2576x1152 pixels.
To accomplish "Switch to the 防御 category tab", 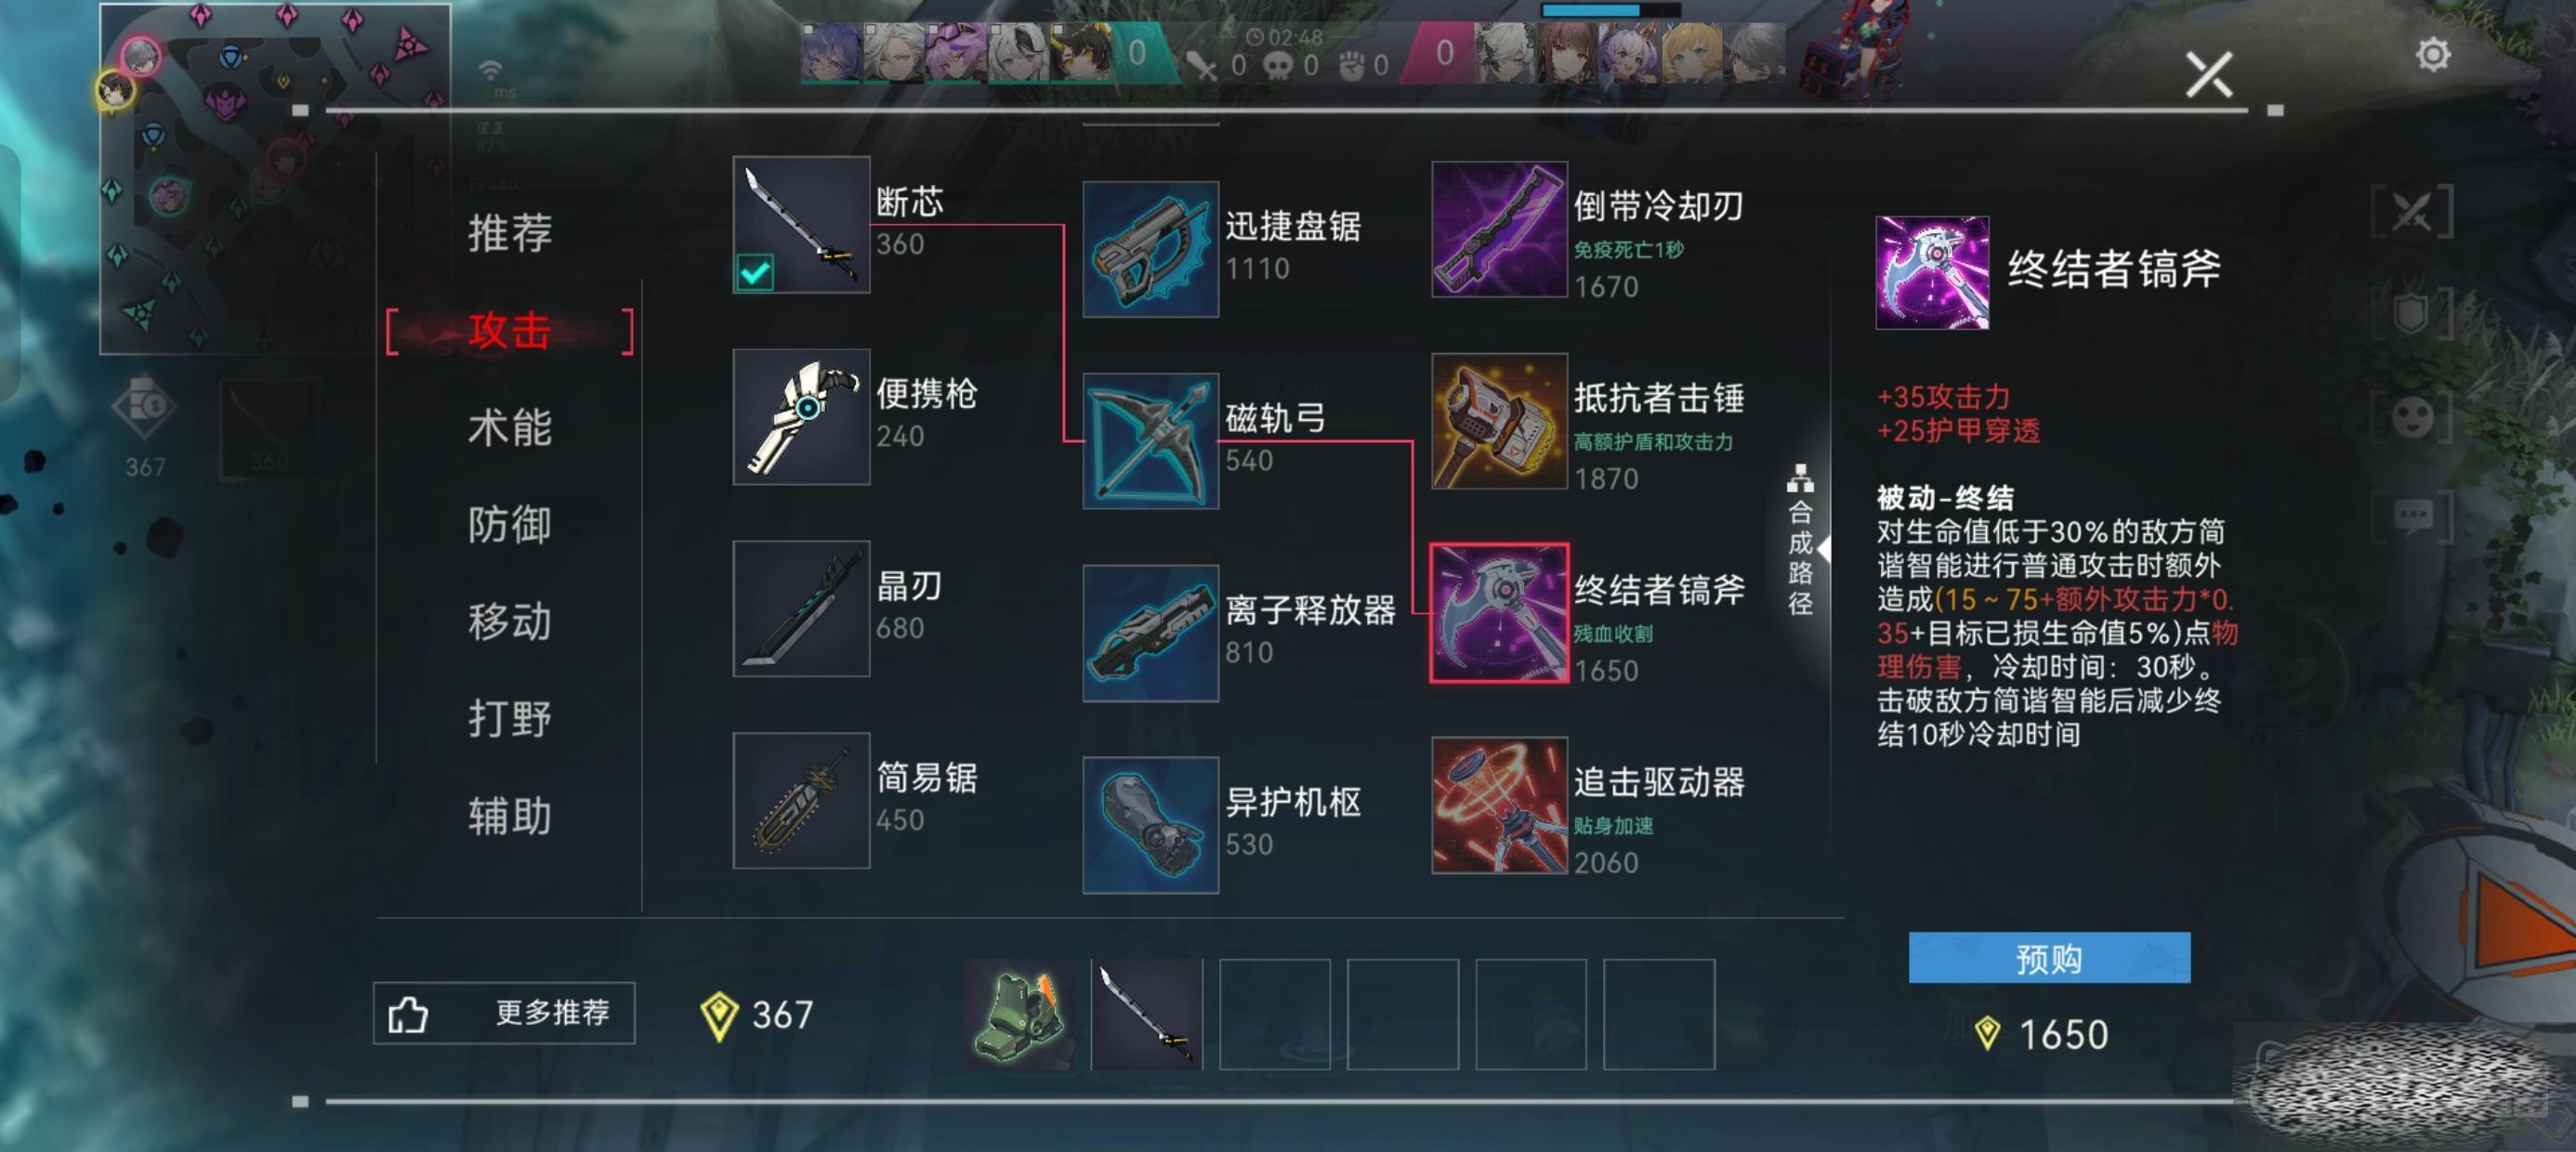I will point(509,525).
